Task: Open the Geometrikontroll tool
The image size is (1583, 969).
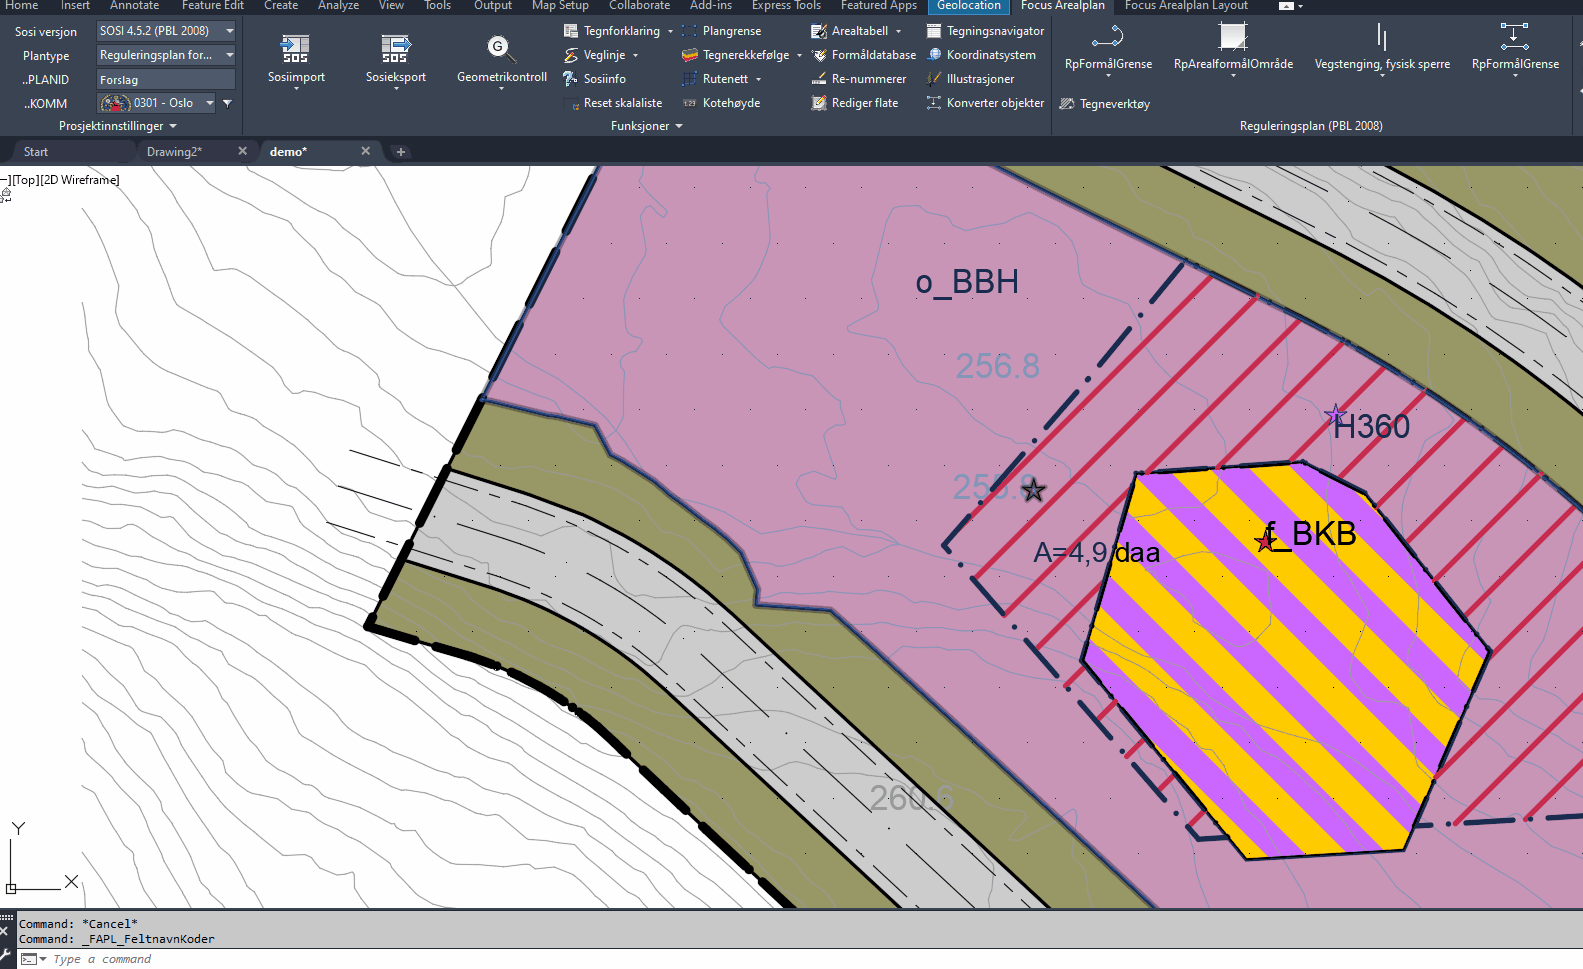Action: (x=501, y=49)
